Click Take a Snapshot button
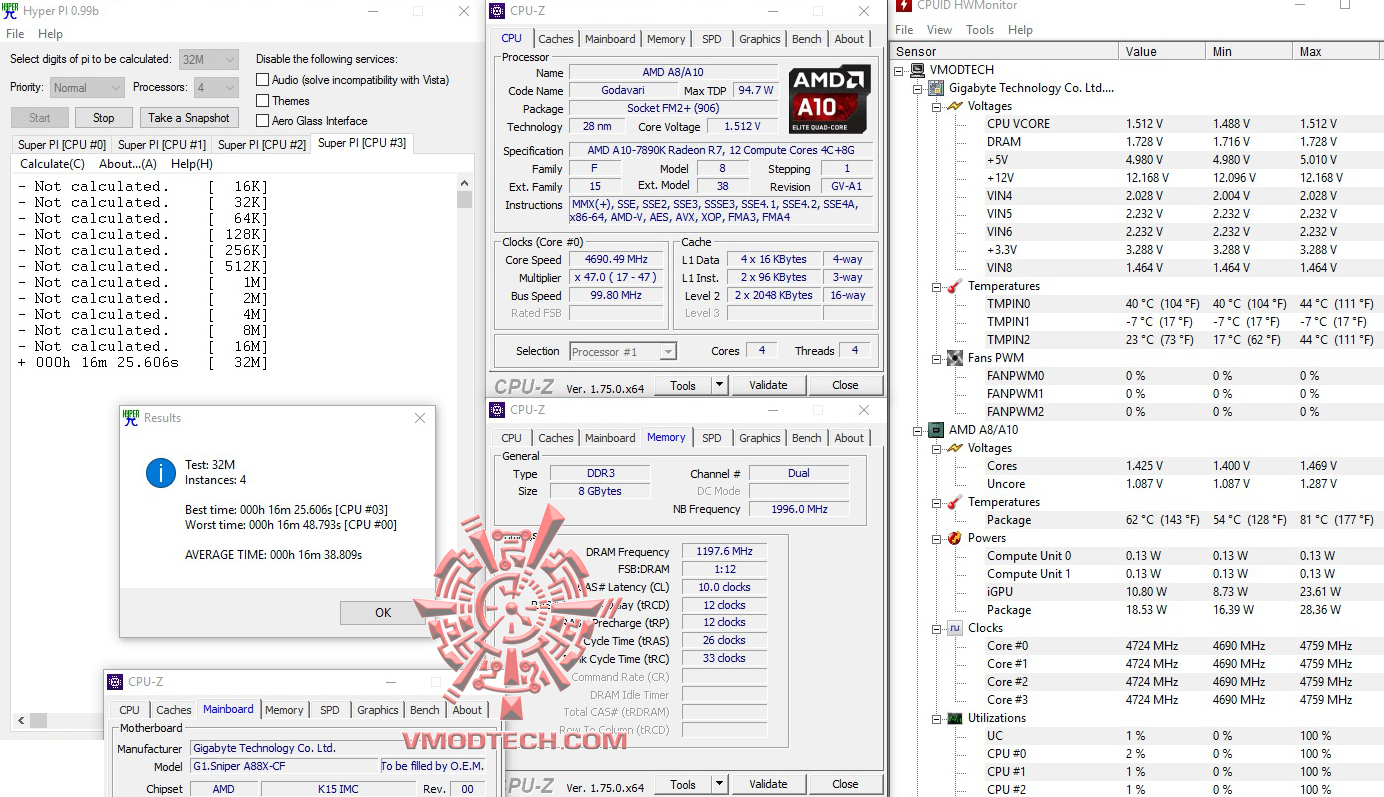Screen dimensions: 1384x797 [x=189, y=118]
